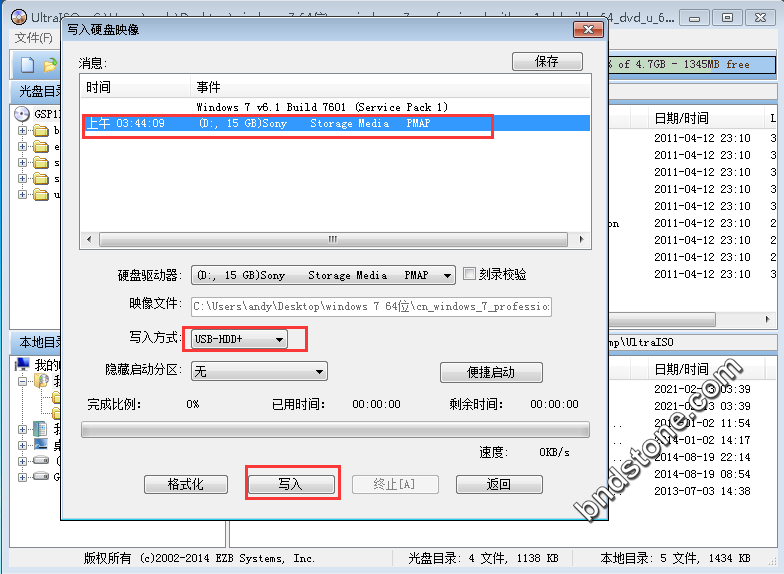Click the disc size bar showing 1345MB free
This screenshot has width=784, height=574.
point(692,64)
